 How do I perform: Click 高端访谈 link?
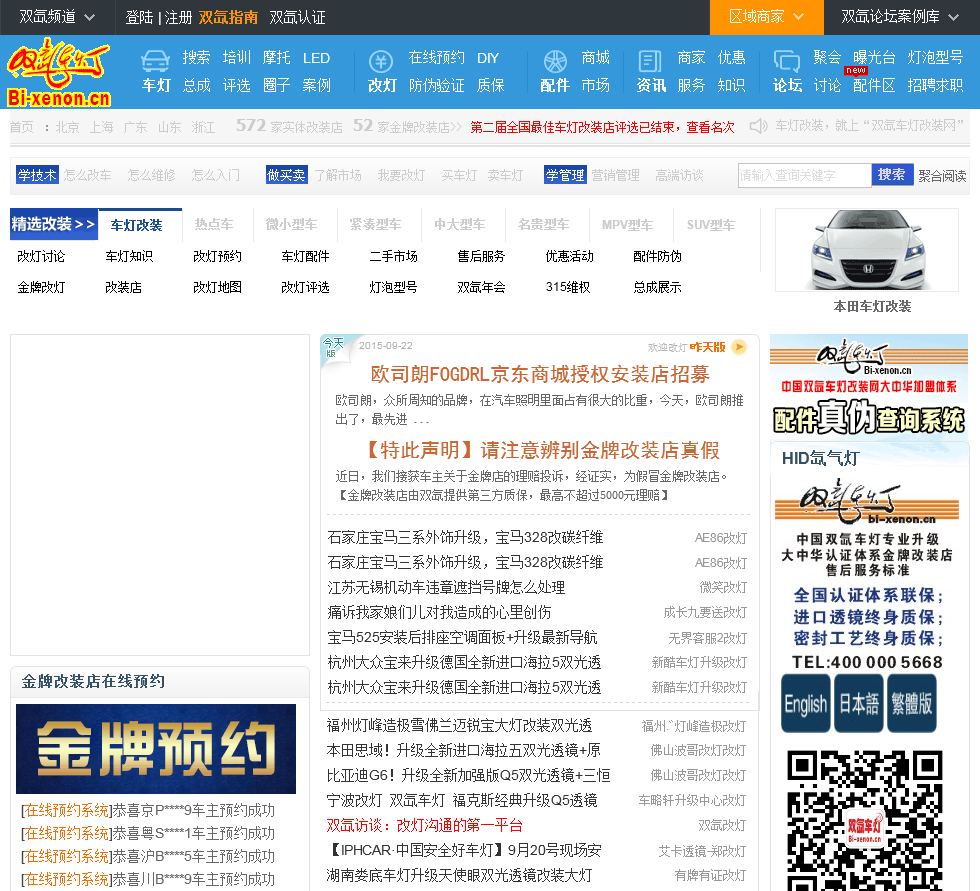[x=679, y=175]
